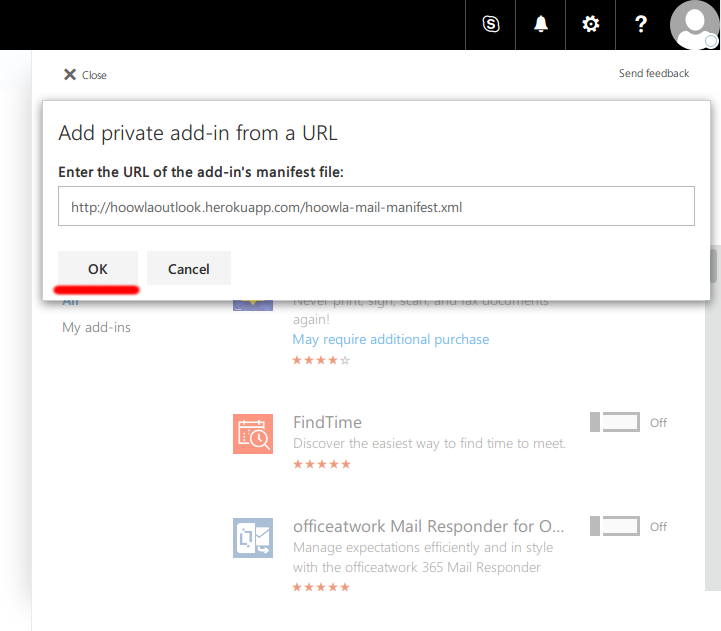721x631 pixels.
Task: Cancel the add private add-in dialog
Action: click(x=189, y=269)
